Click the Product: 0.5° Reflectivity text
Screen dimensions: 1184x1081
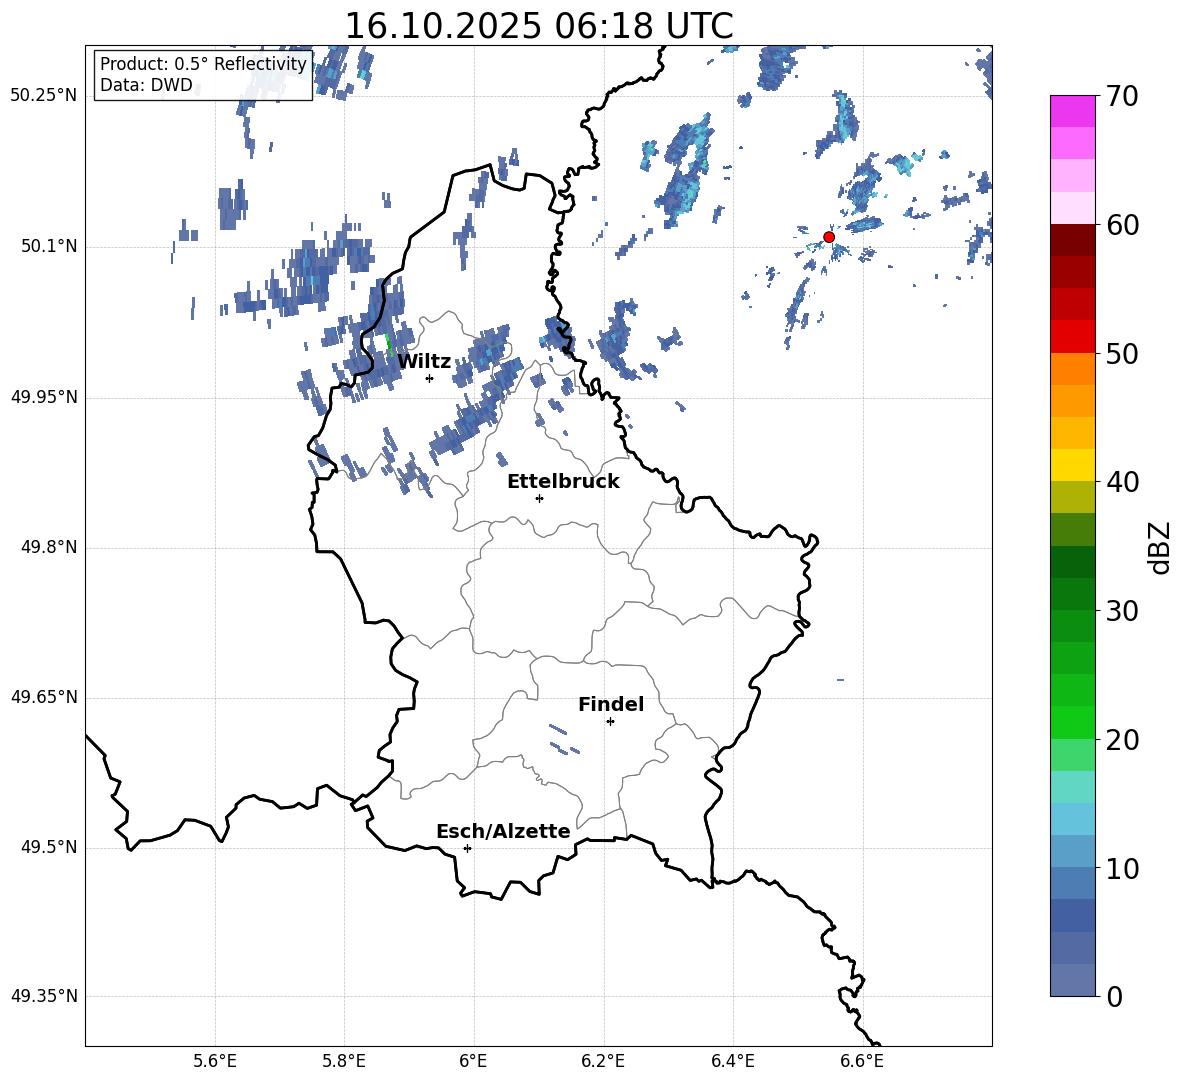(x=203, y=64)
